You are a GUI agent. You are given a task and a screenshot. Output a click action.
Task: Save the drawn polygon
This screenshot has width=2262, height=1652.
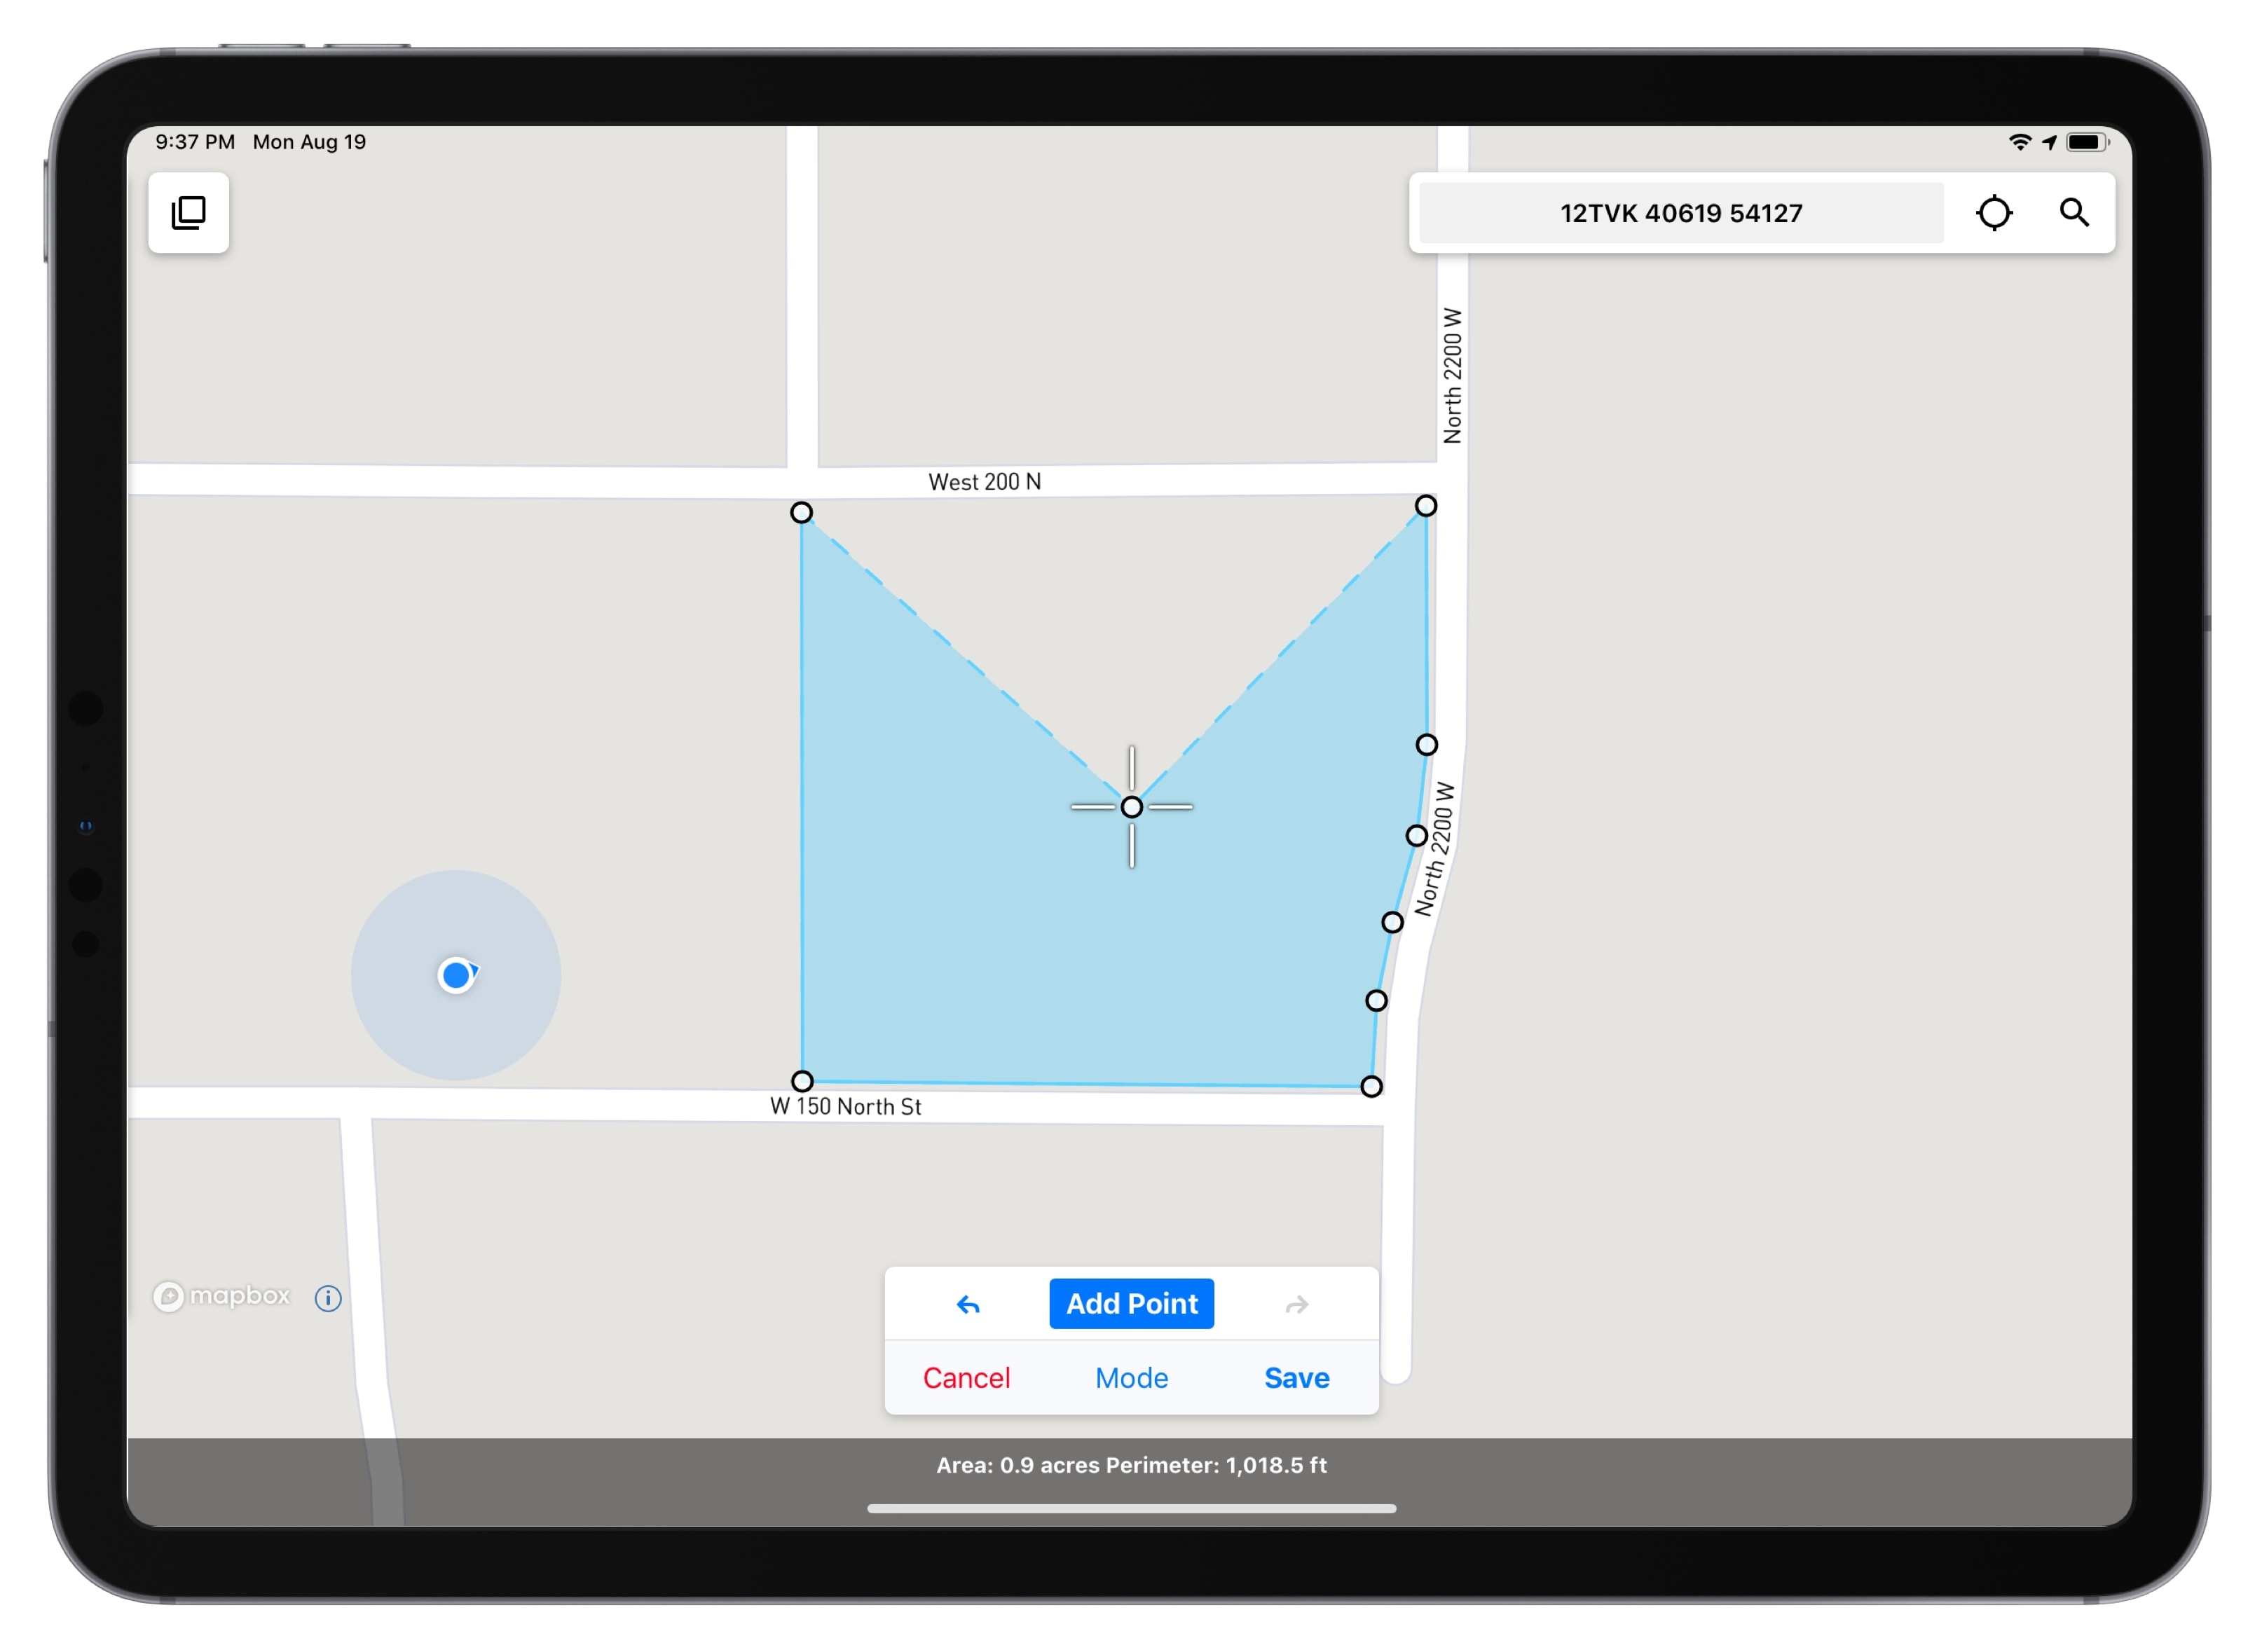(1296, 1378)
